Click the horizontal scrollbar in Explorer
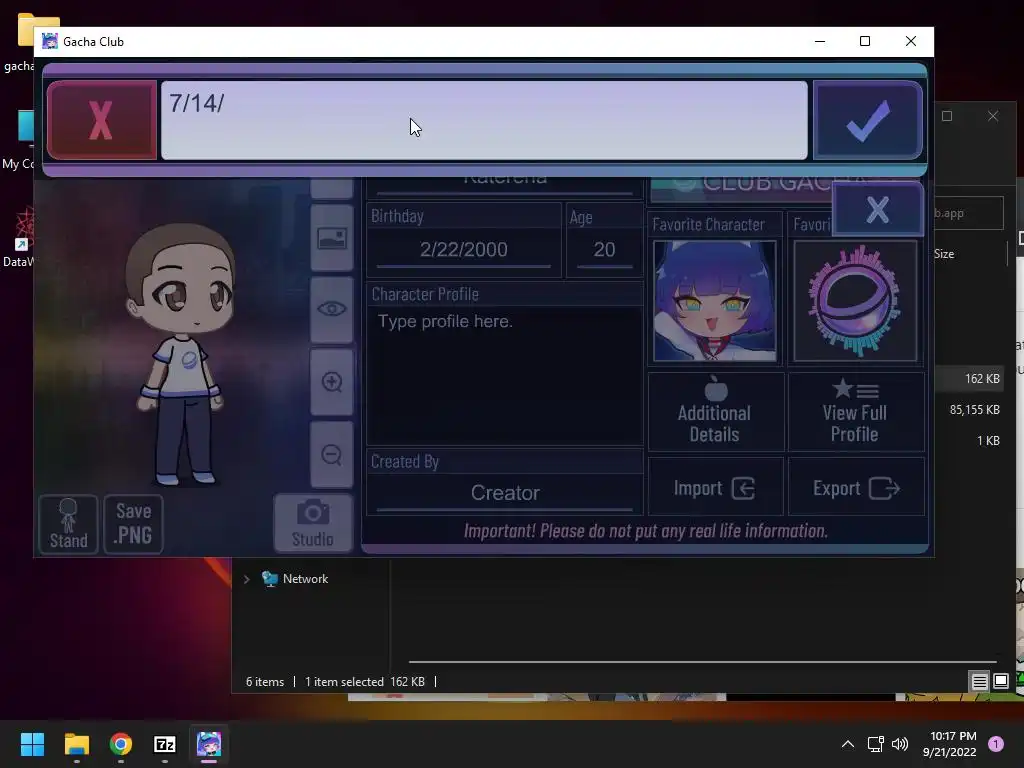 tap(703, 662)
